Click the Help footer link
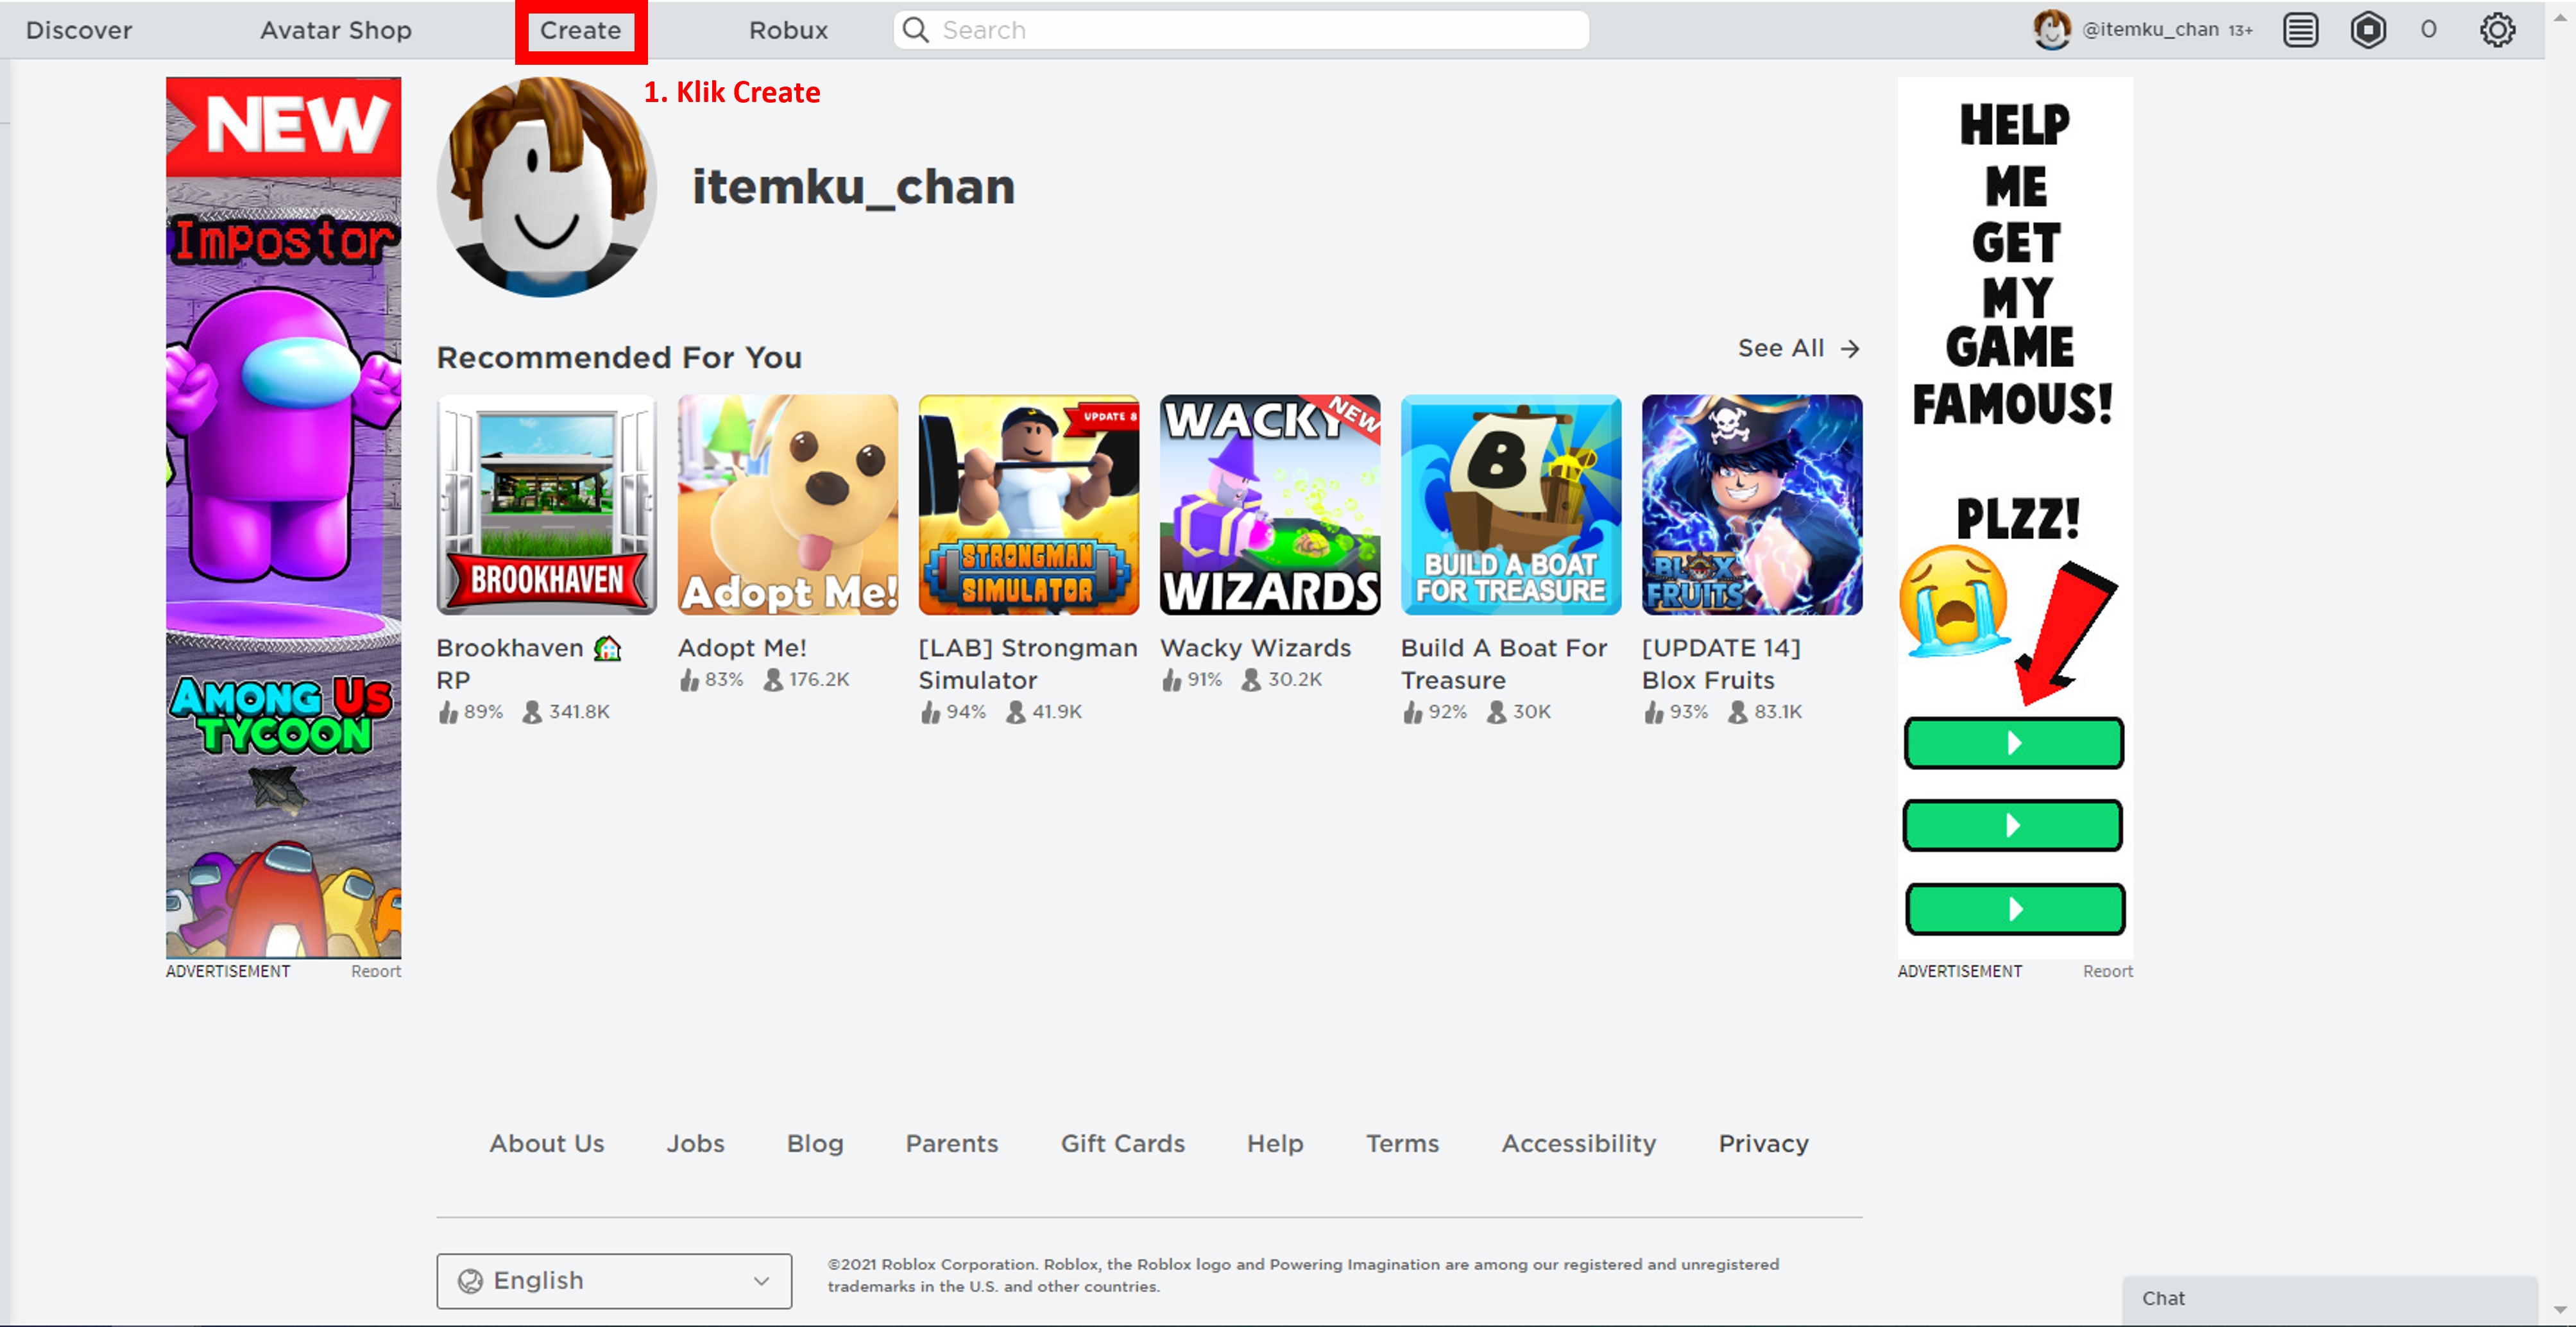Viewport: 2576px width, 1327px height. tap(1275, 1142)
